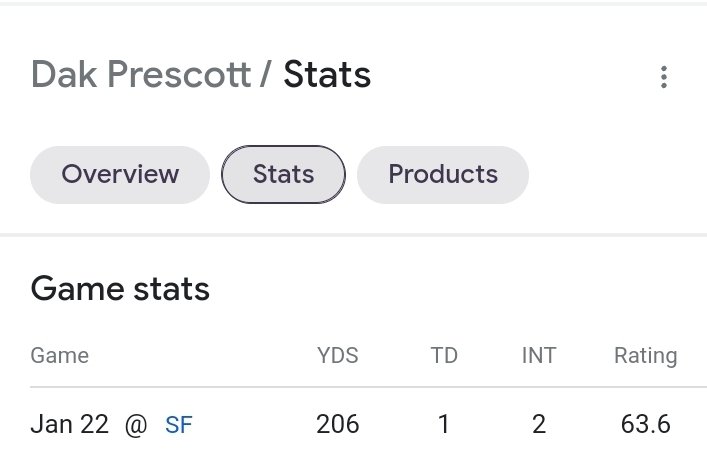The height and width of the screenshot is (459, 707).
Task: Click the YDS column header
Action: click(x=338, y=356)
